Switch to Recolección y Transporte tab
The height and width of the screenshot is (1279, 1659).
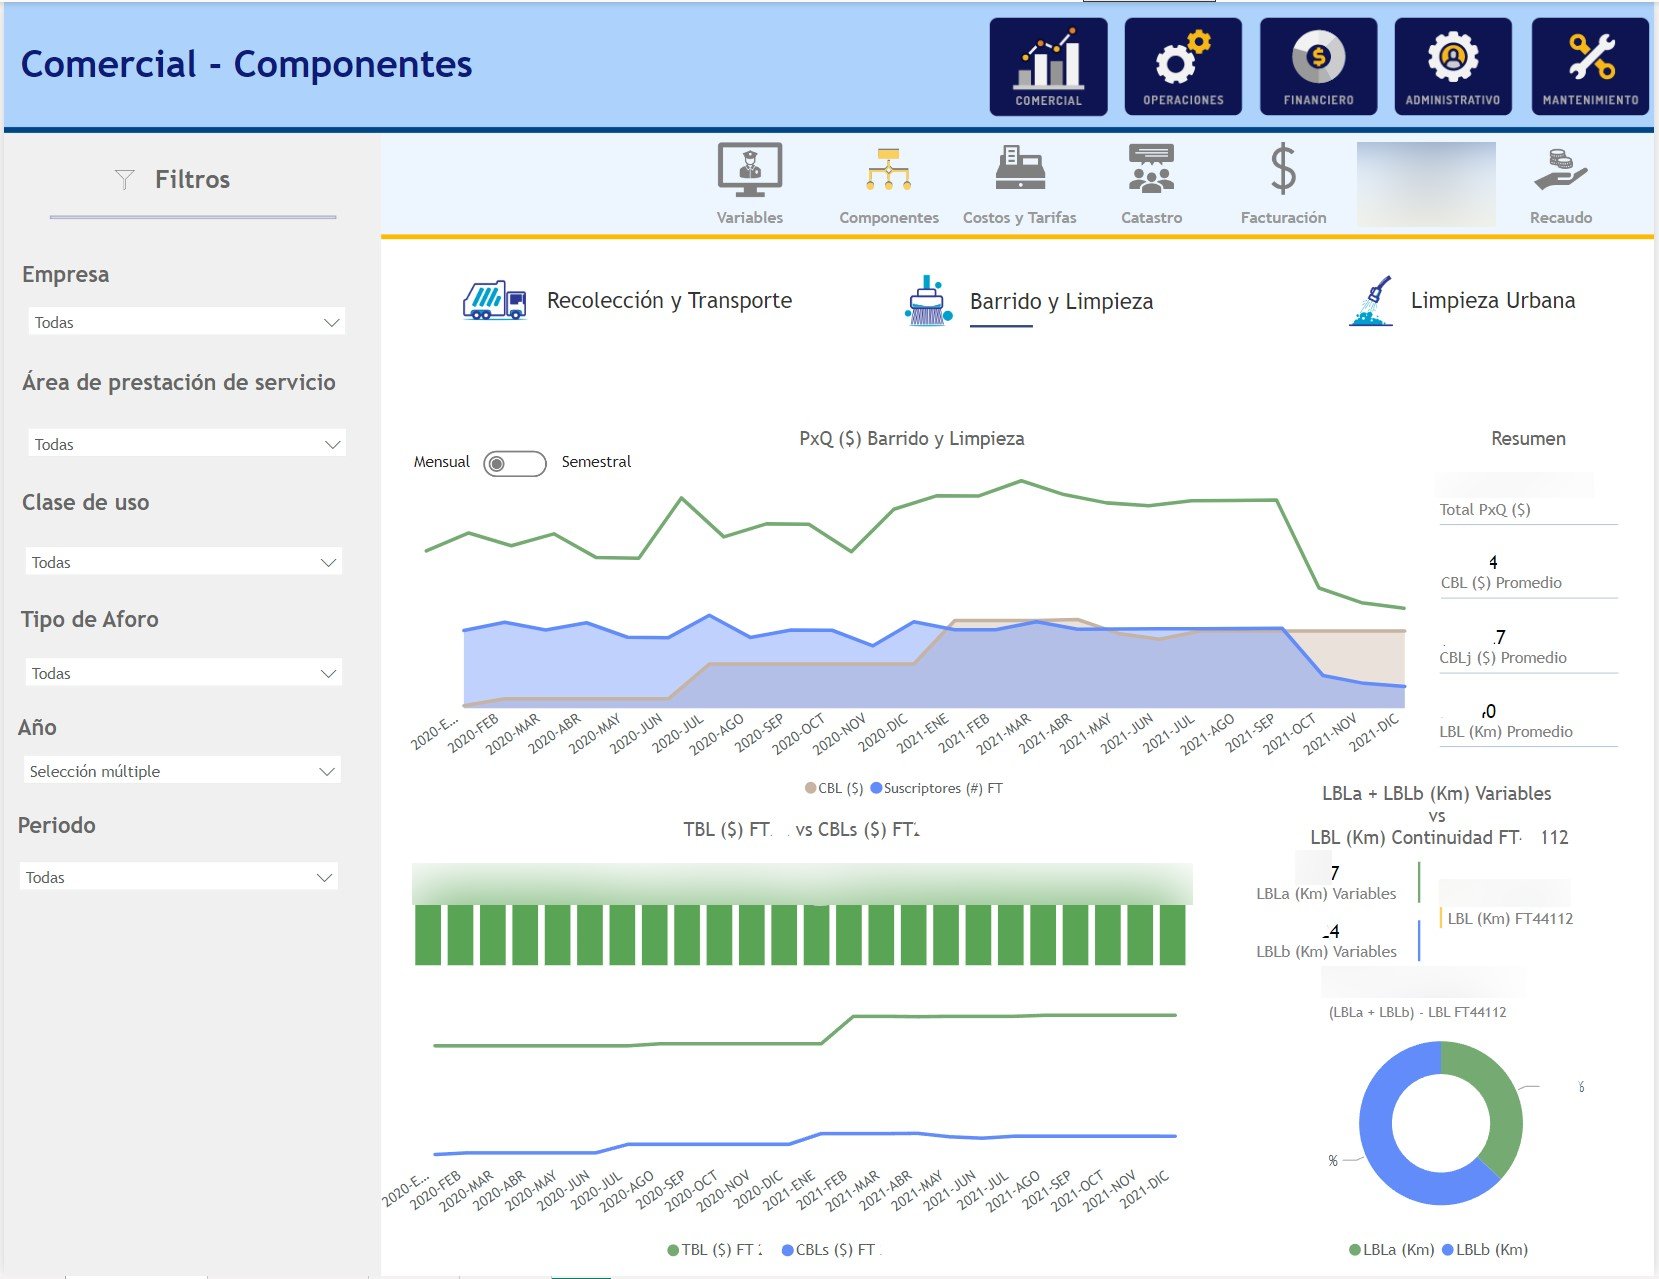pos(668,301)
